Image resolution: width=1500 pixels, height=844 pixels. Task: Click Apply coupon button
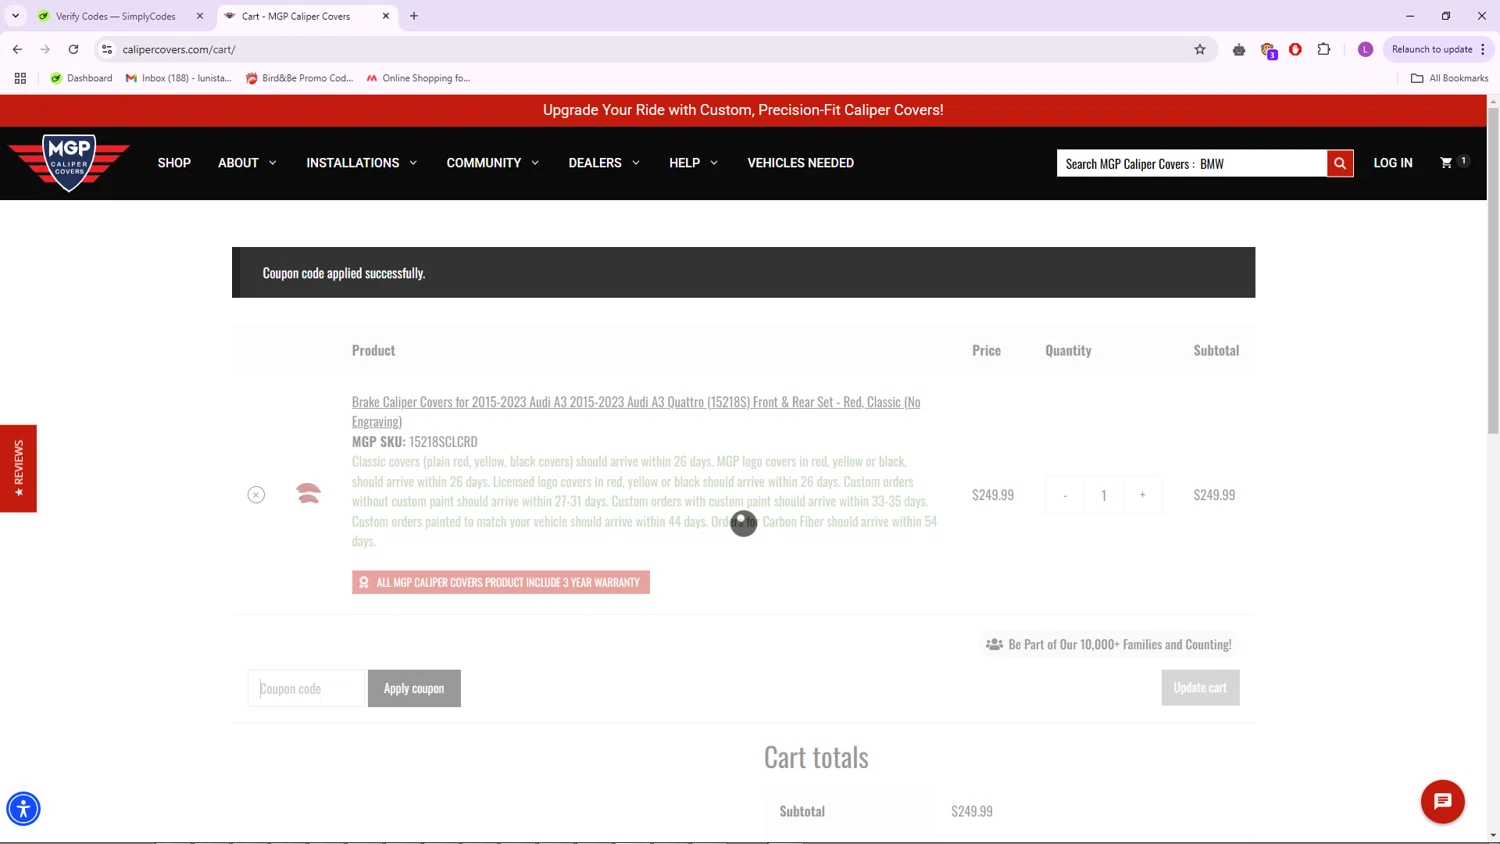414,688
